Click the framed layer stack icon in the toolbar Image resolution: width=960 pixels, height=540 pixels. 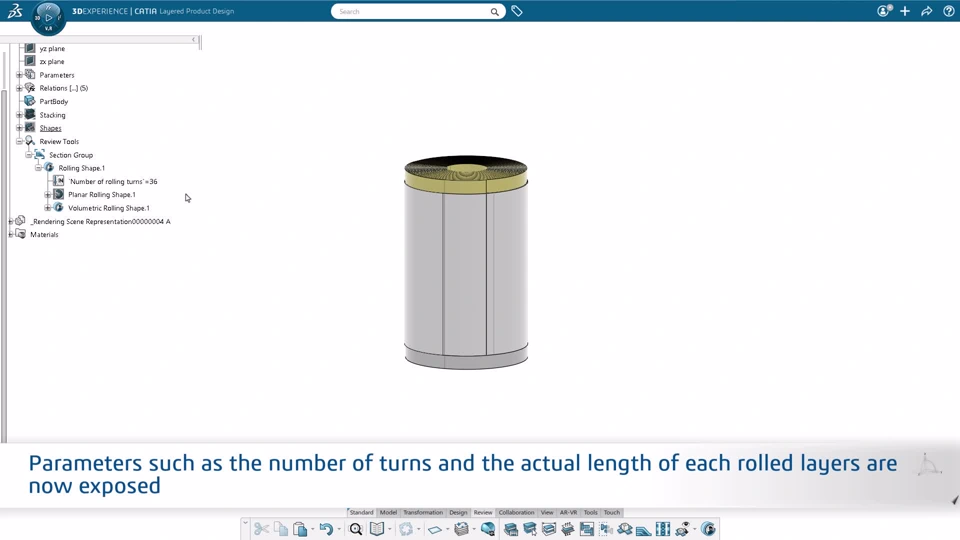point(549,529)
